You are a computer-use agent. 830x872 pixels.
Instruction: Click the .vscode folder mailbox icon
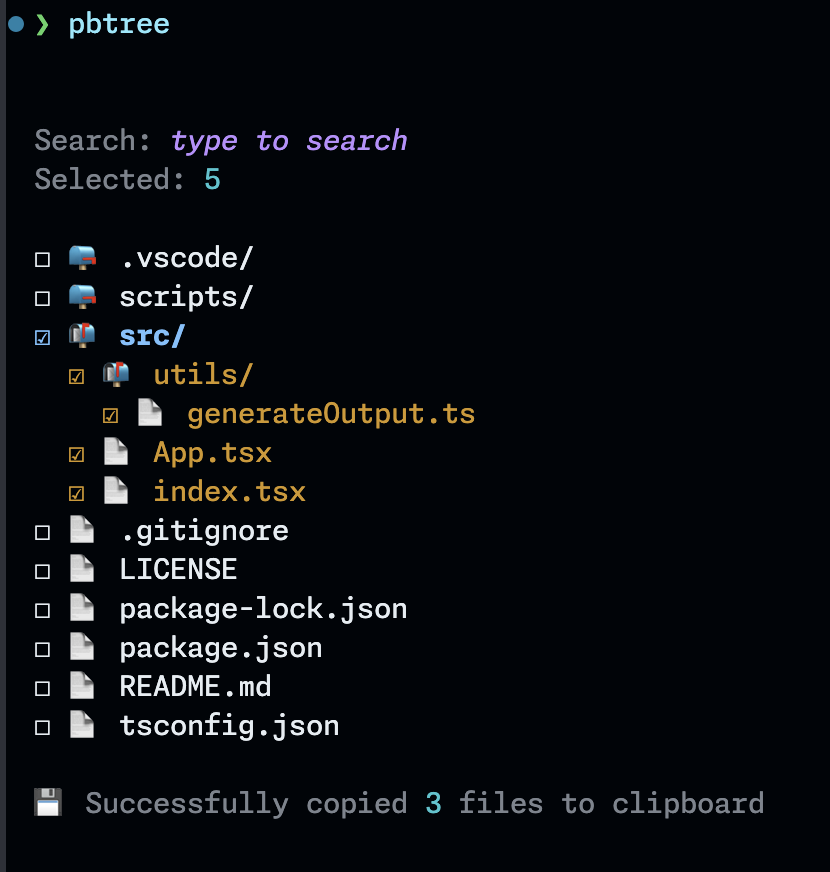point(82,258)
